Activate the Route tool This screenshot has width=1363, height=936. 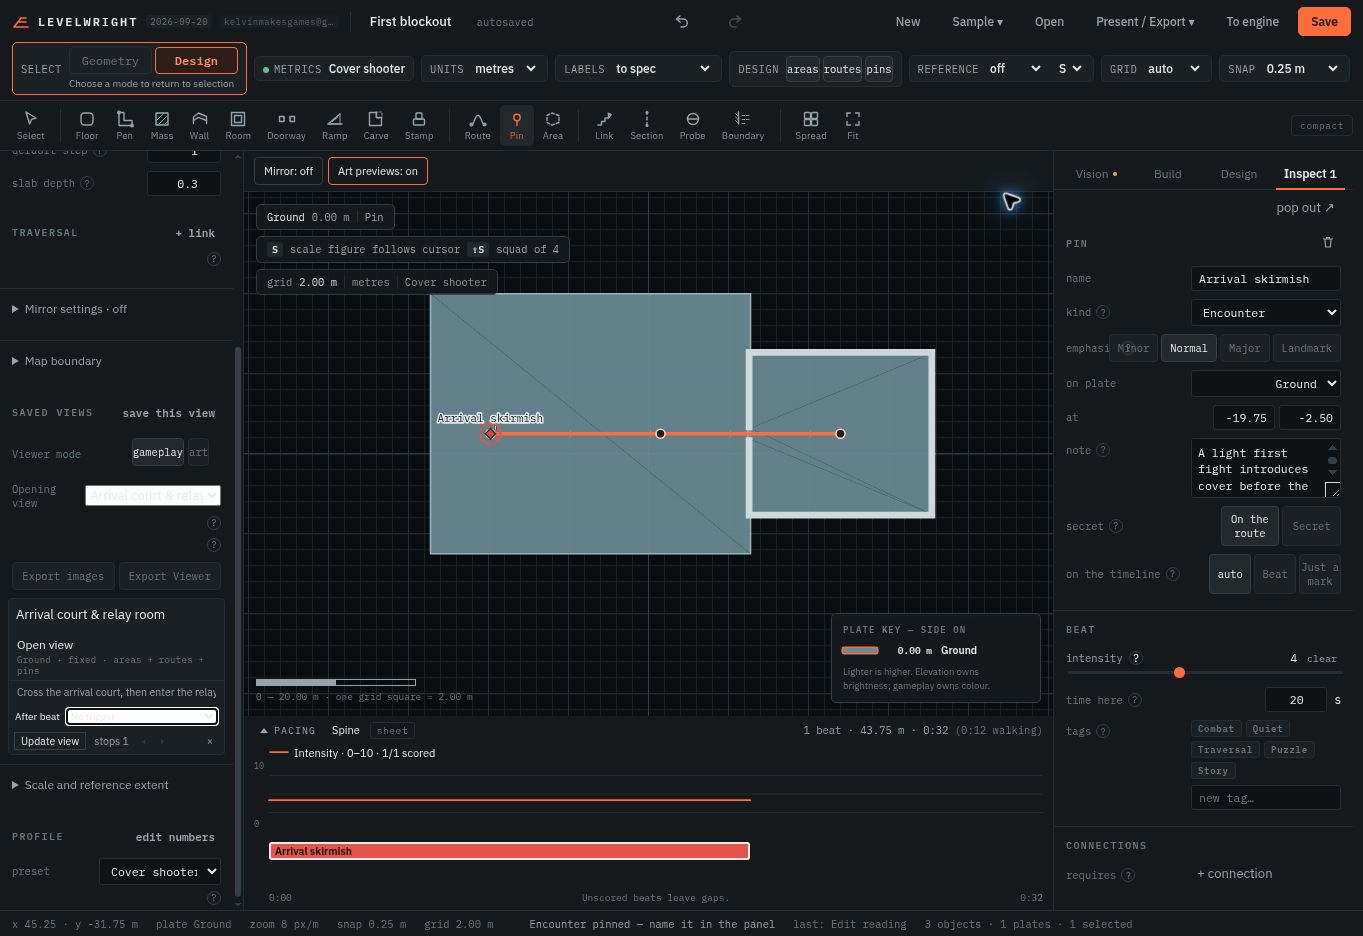[x=478, y=125]
